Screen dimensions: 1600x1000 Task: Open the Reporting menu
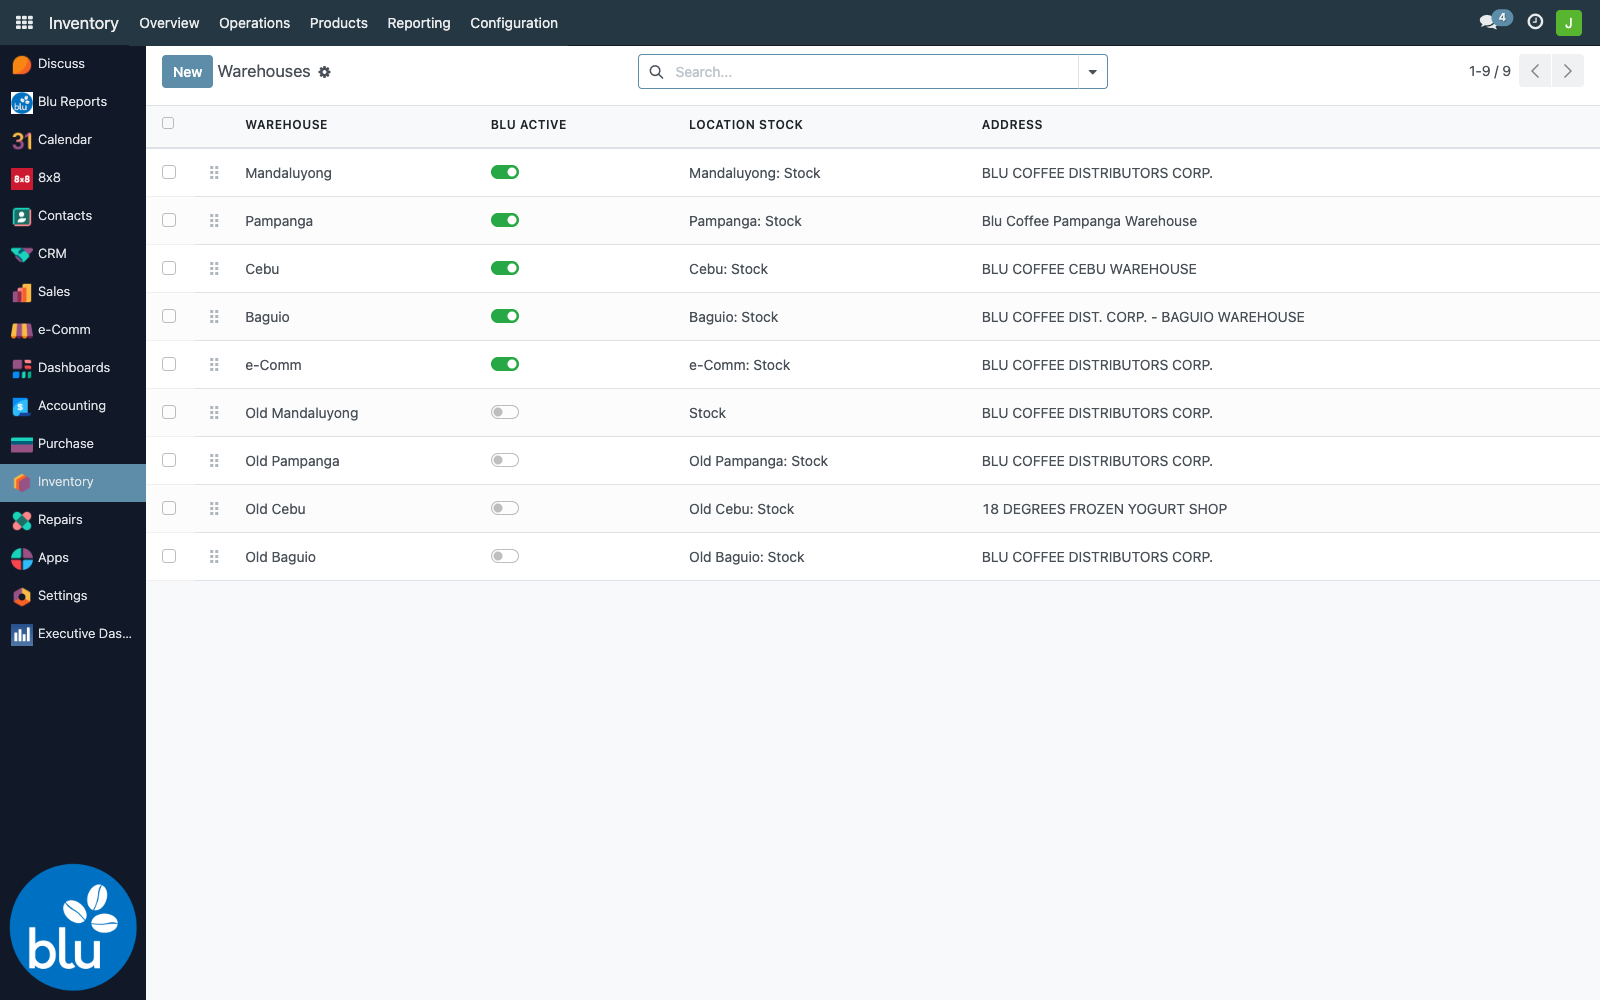[419, 23]
